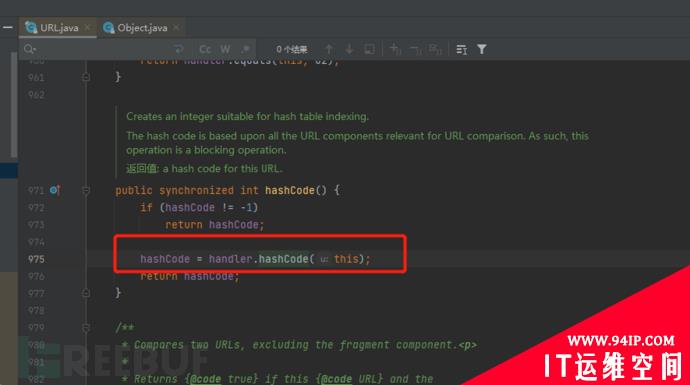Select all occurrences icon

tap(435, 50)
